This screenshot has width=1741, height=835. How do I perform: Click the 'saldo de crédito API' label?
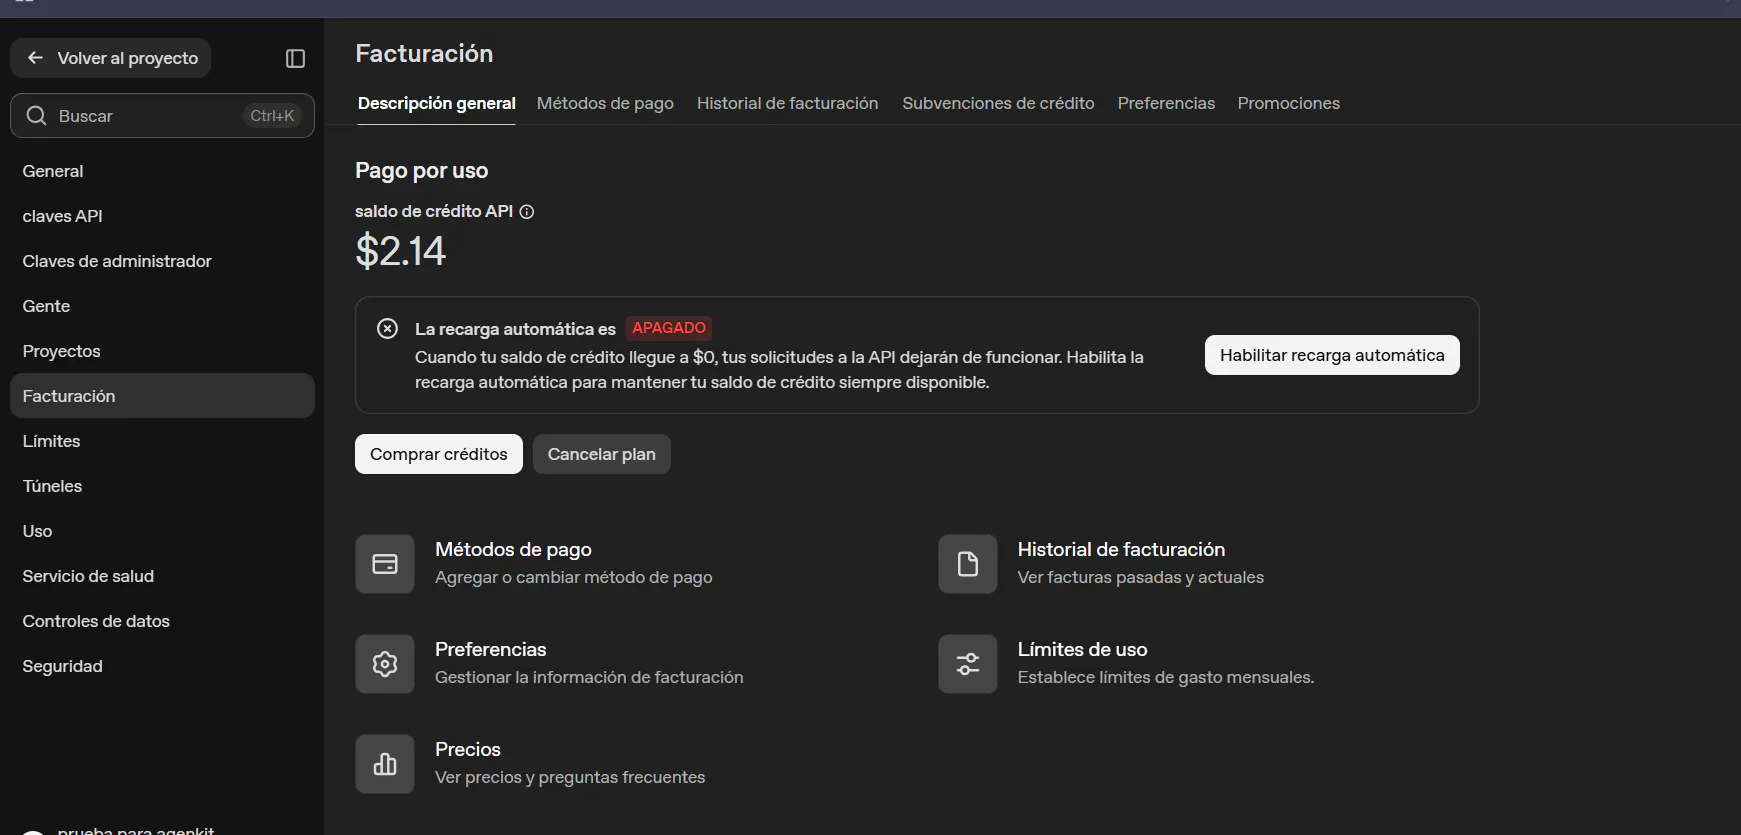(434, 212)
